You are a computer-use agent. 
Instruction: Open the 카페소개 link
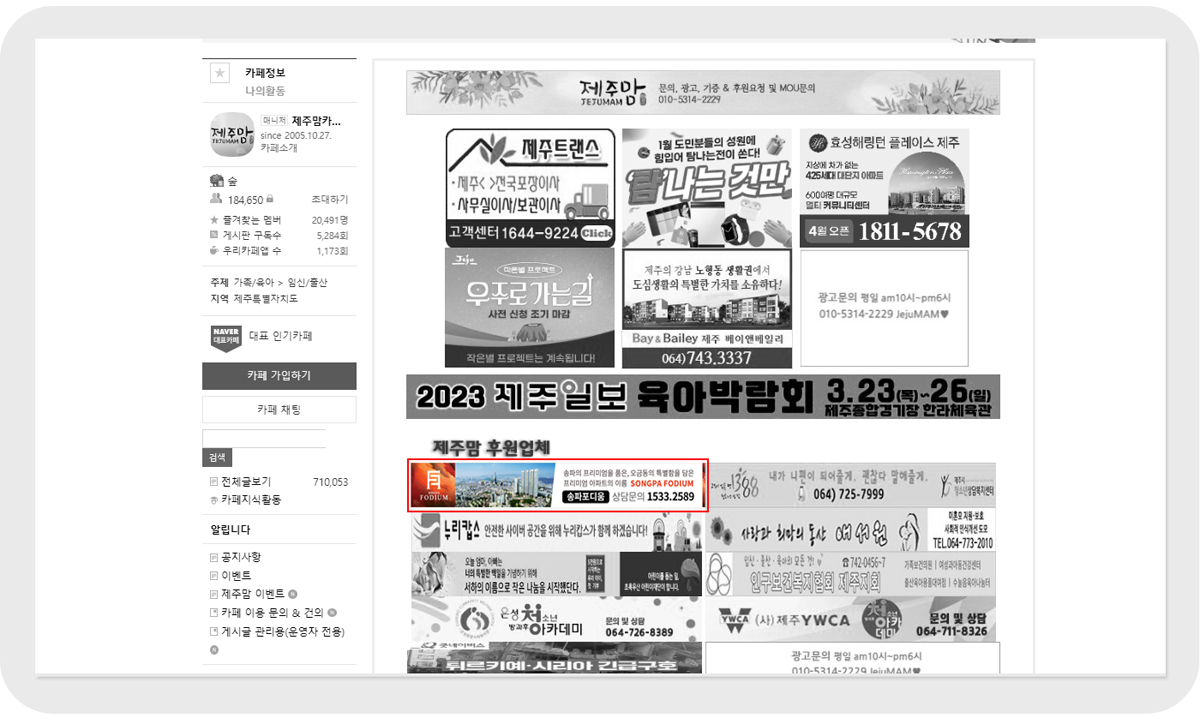coord(279,148)
